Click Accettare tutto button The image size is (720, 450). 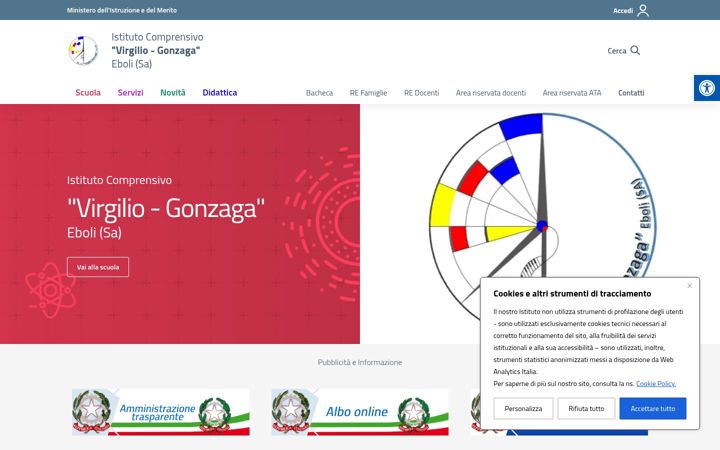click(652, 408)
